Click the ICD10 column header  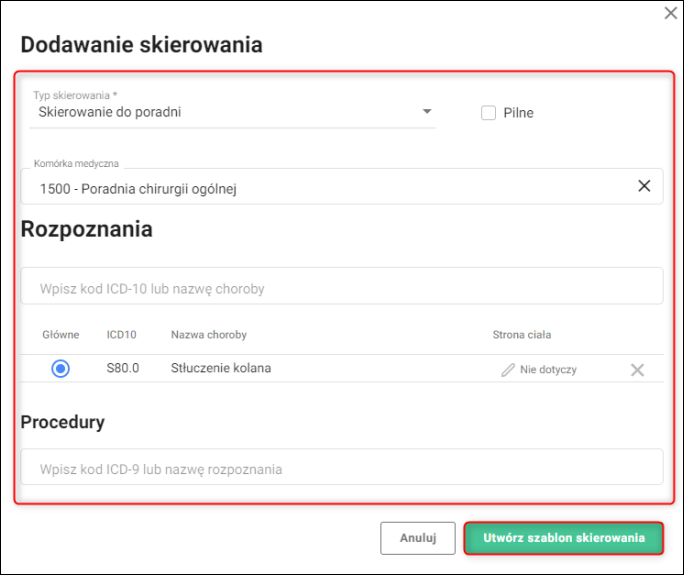121,334
